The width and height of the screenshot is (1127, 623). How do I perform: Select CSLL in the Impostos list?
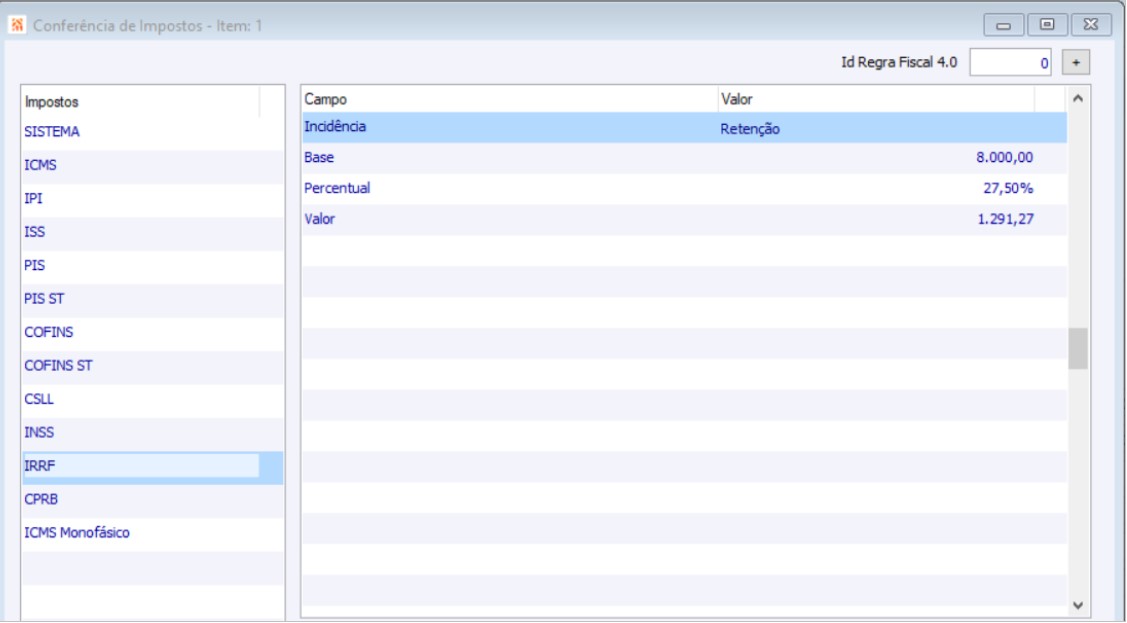[x=152, y=400]
